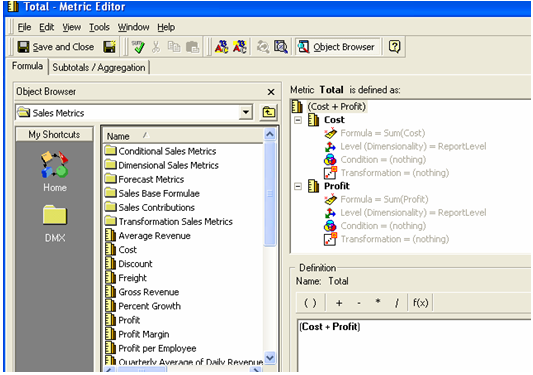
Task: Click the Paste clipboard icon
Action: (192, 47)
